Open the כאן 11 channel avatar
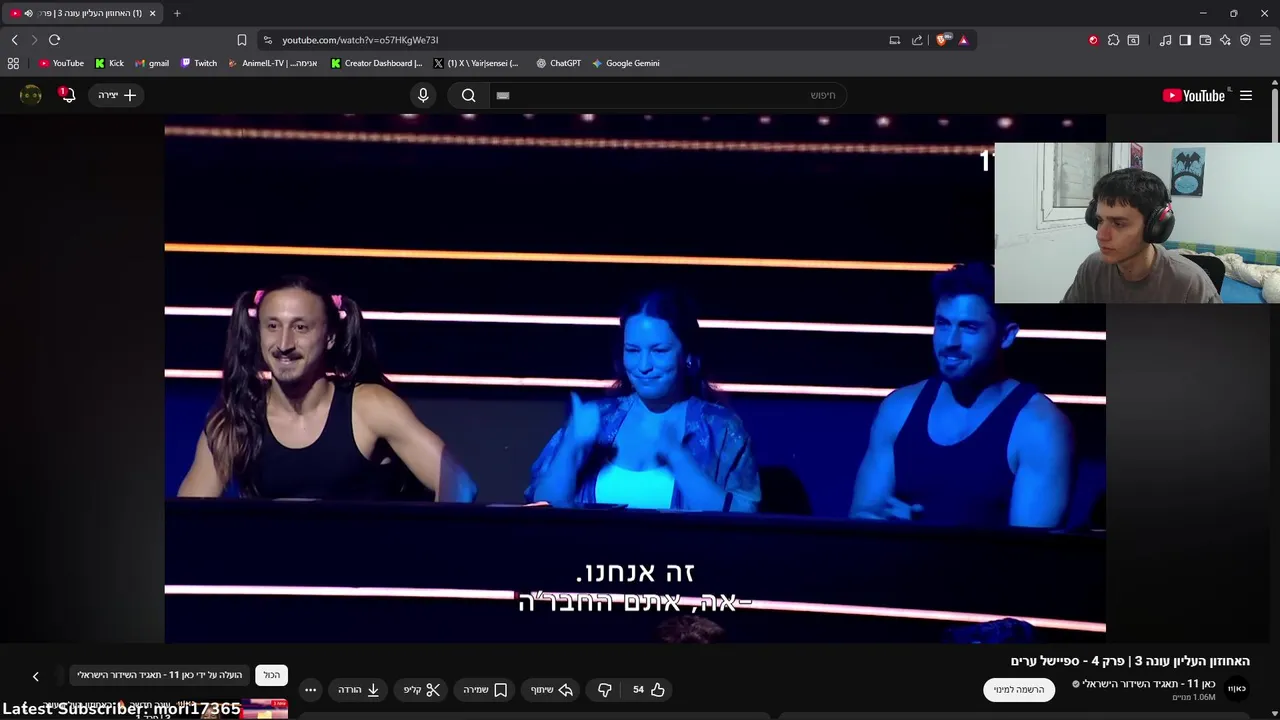The width and height of the screenshot is (1280, 720). (x=1237, y=689)
